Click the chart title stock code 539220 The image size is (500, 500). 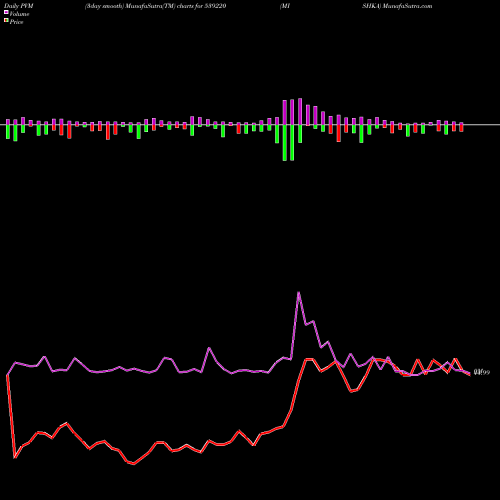(215, 6)
